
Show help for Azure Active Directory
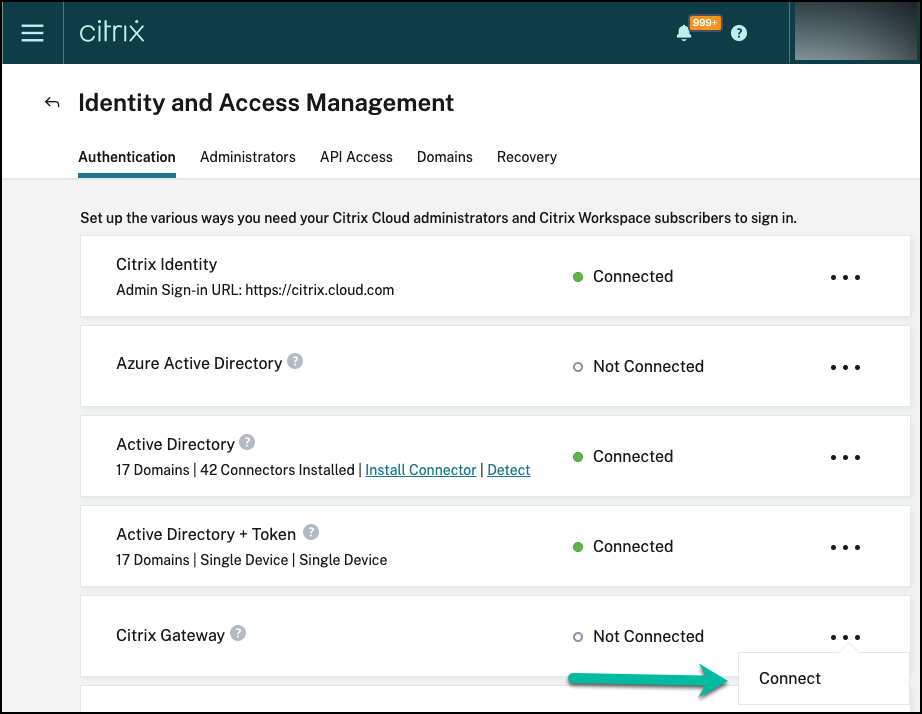(295, 362)
